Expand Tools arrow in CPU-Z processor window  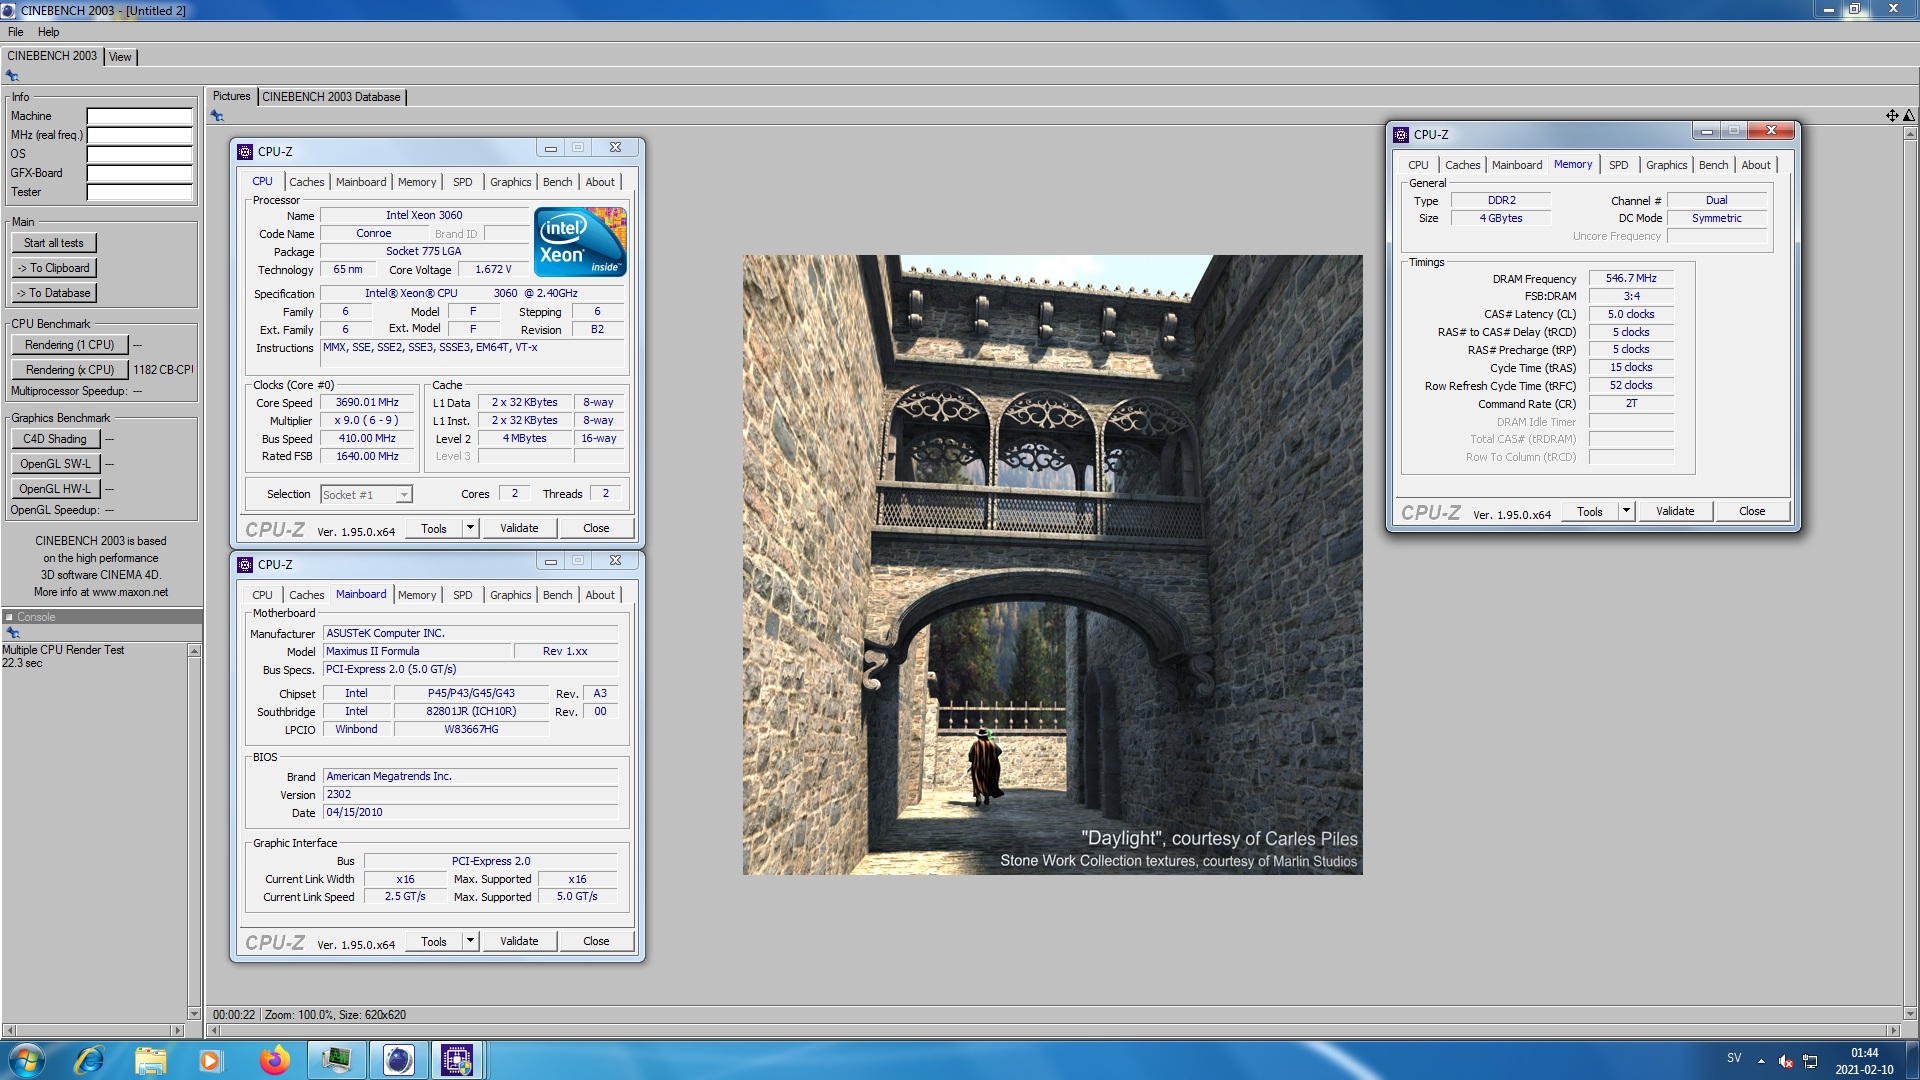point(470,528)
